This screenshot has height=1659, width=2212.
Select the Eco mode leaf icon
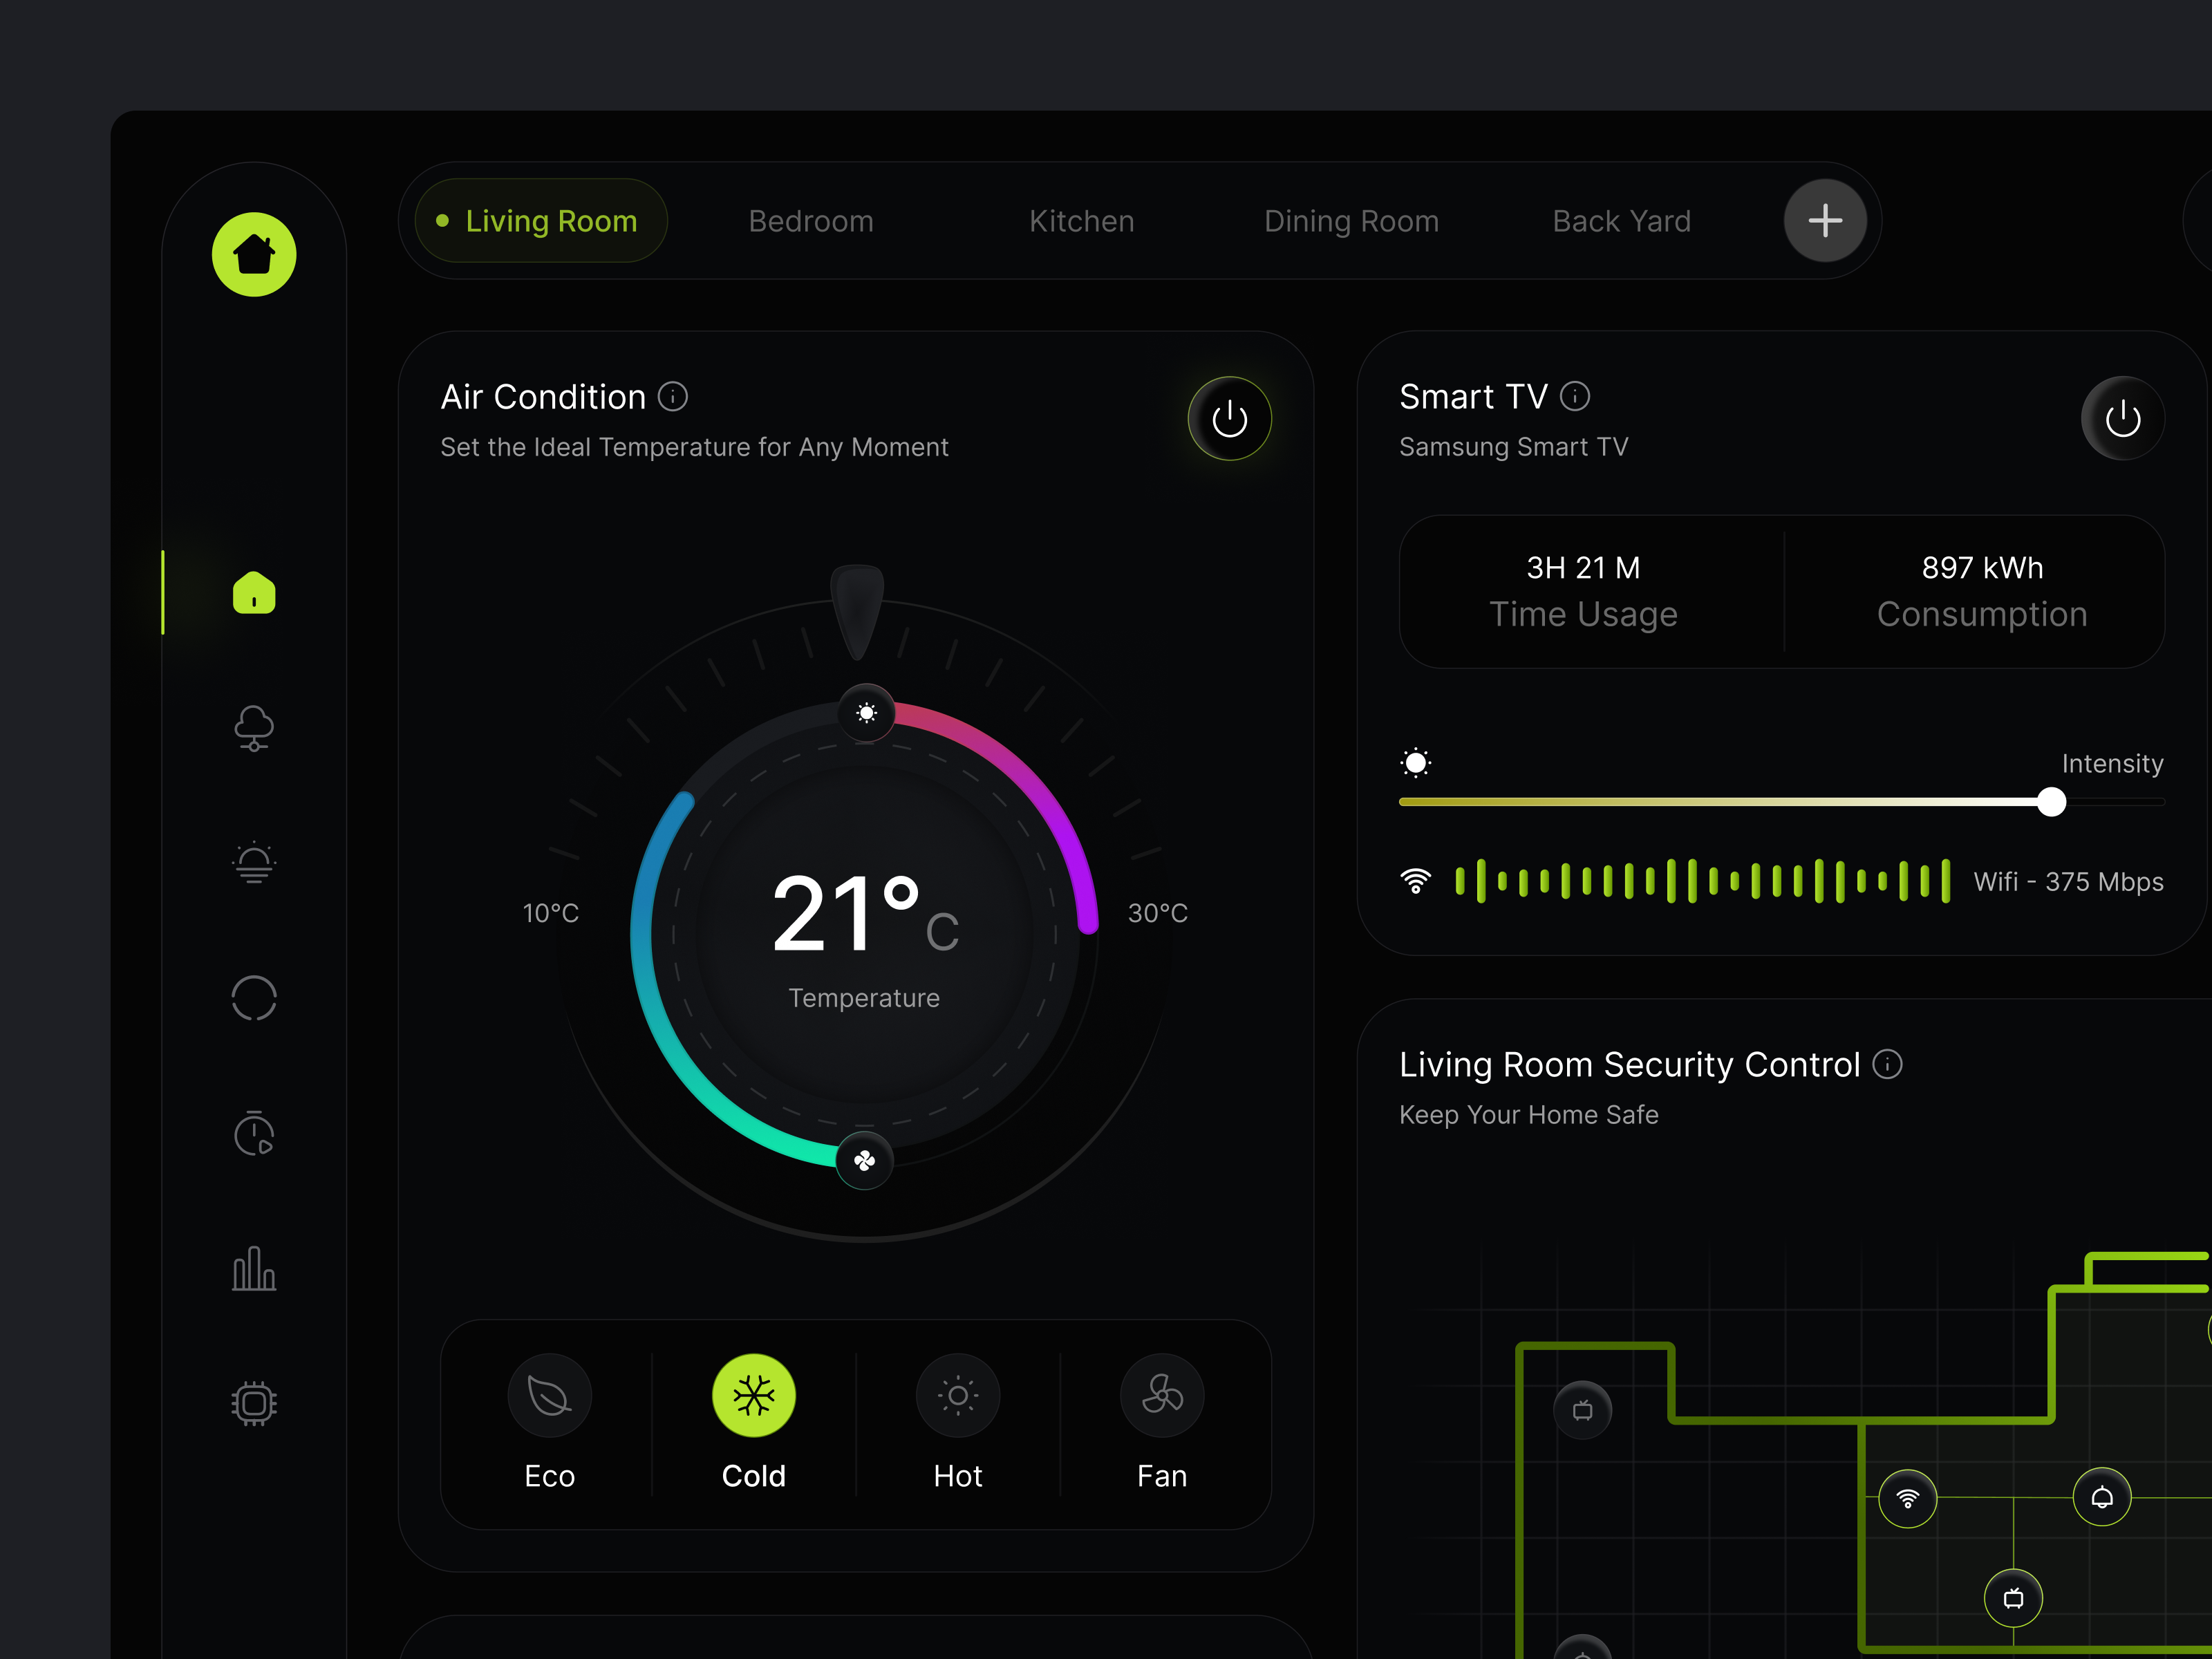[x=549, y=1395]
